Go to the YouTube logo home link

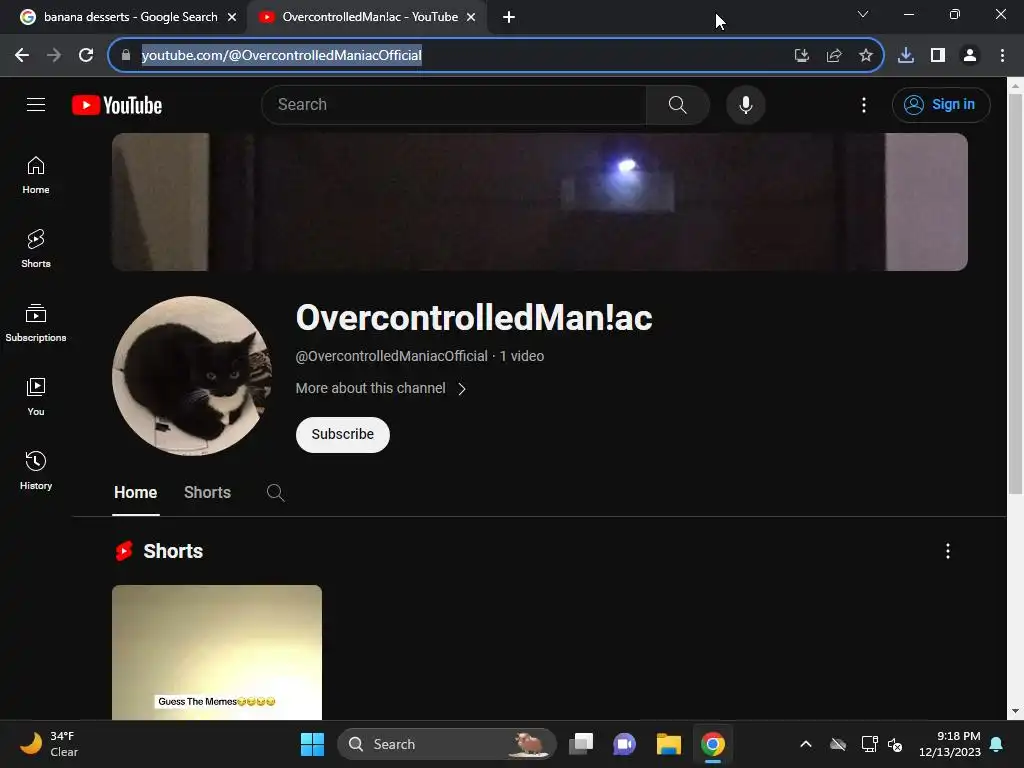(117, 105)
